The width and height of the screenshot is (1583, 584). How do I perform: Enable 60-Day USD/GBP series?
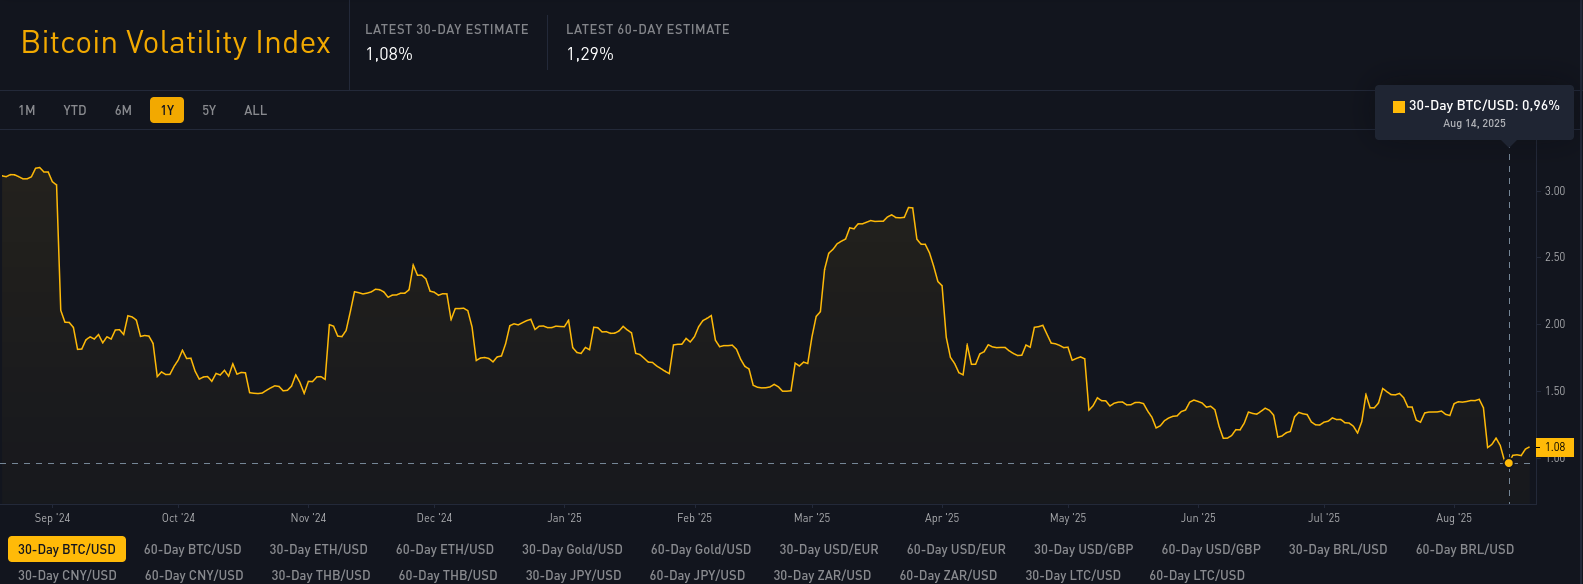pos(1211,549)
